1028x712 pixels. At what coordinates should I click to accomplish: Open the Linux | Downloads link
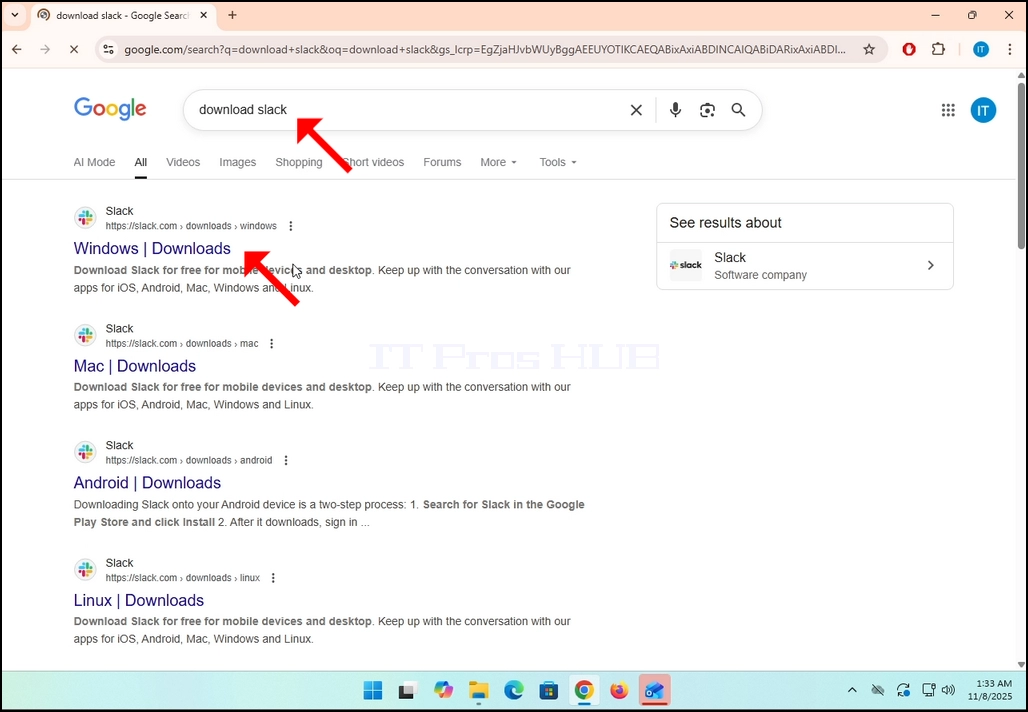pos(138,600)
